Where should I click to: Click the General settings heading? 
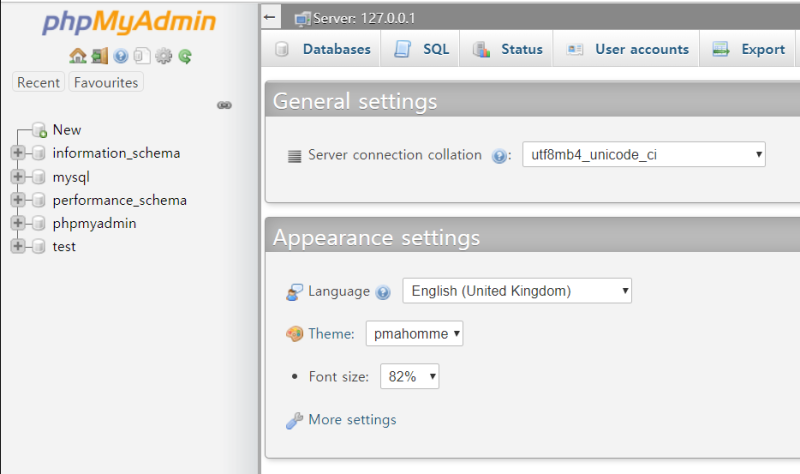point(355,101)
